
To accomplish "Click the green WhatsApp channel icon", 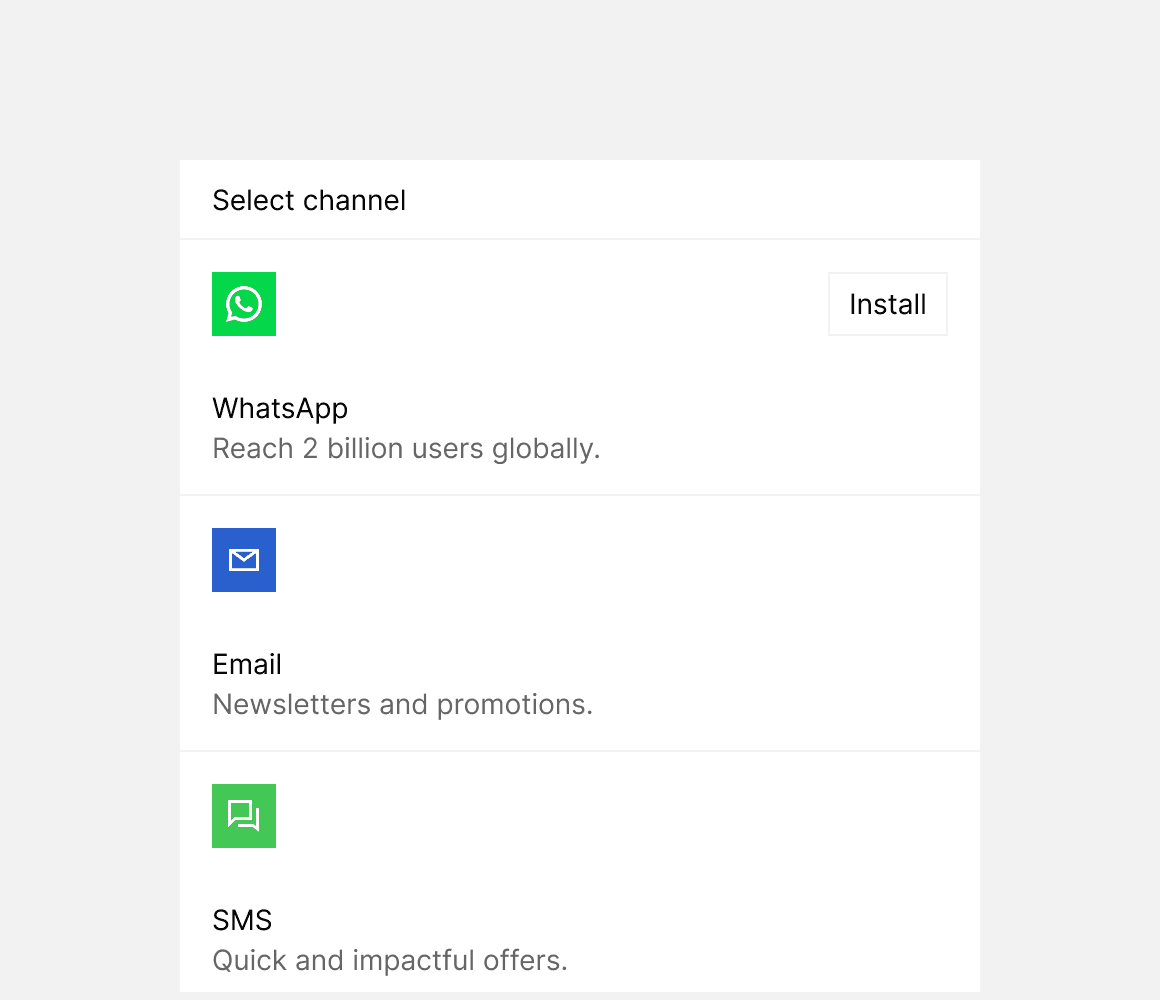I will coord(244,304).
